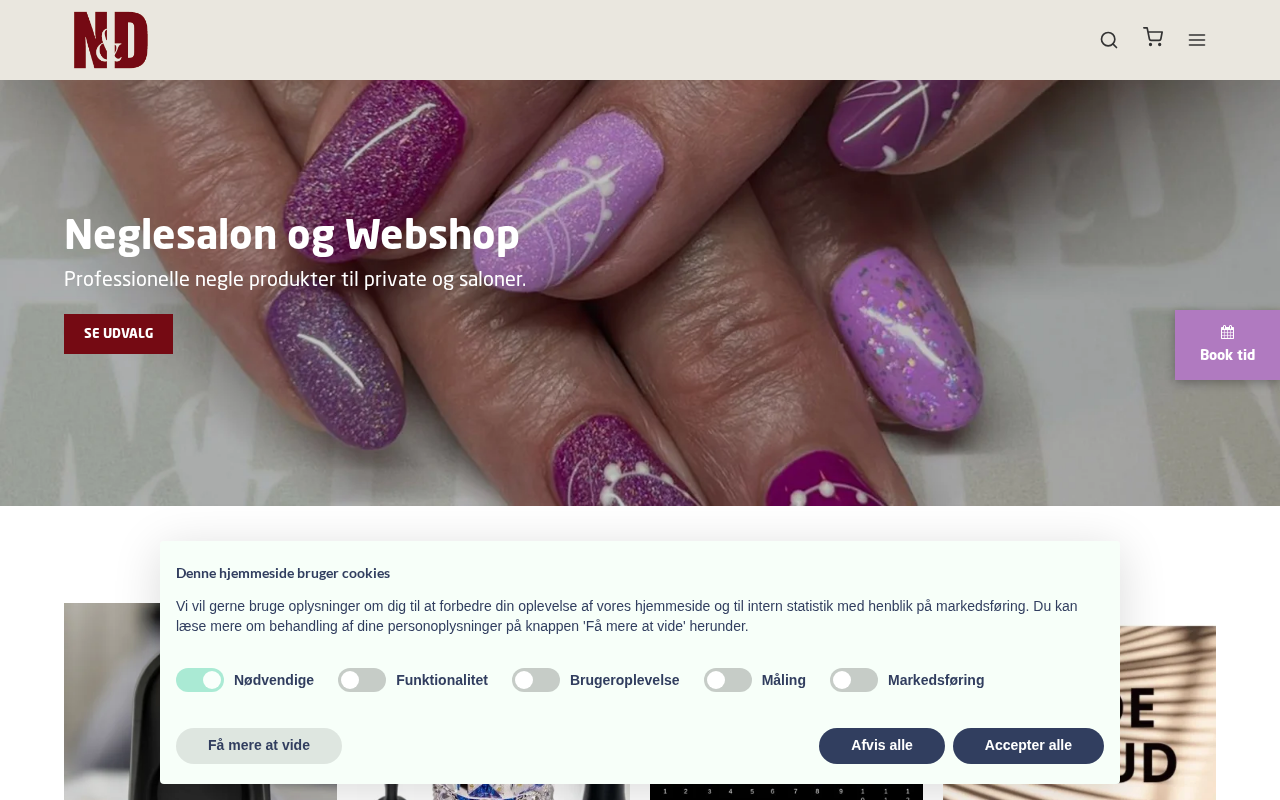The image size is (1280, 800).
Task: Click the Neglesalon og Webshop heading
Action: pos(292,235)
